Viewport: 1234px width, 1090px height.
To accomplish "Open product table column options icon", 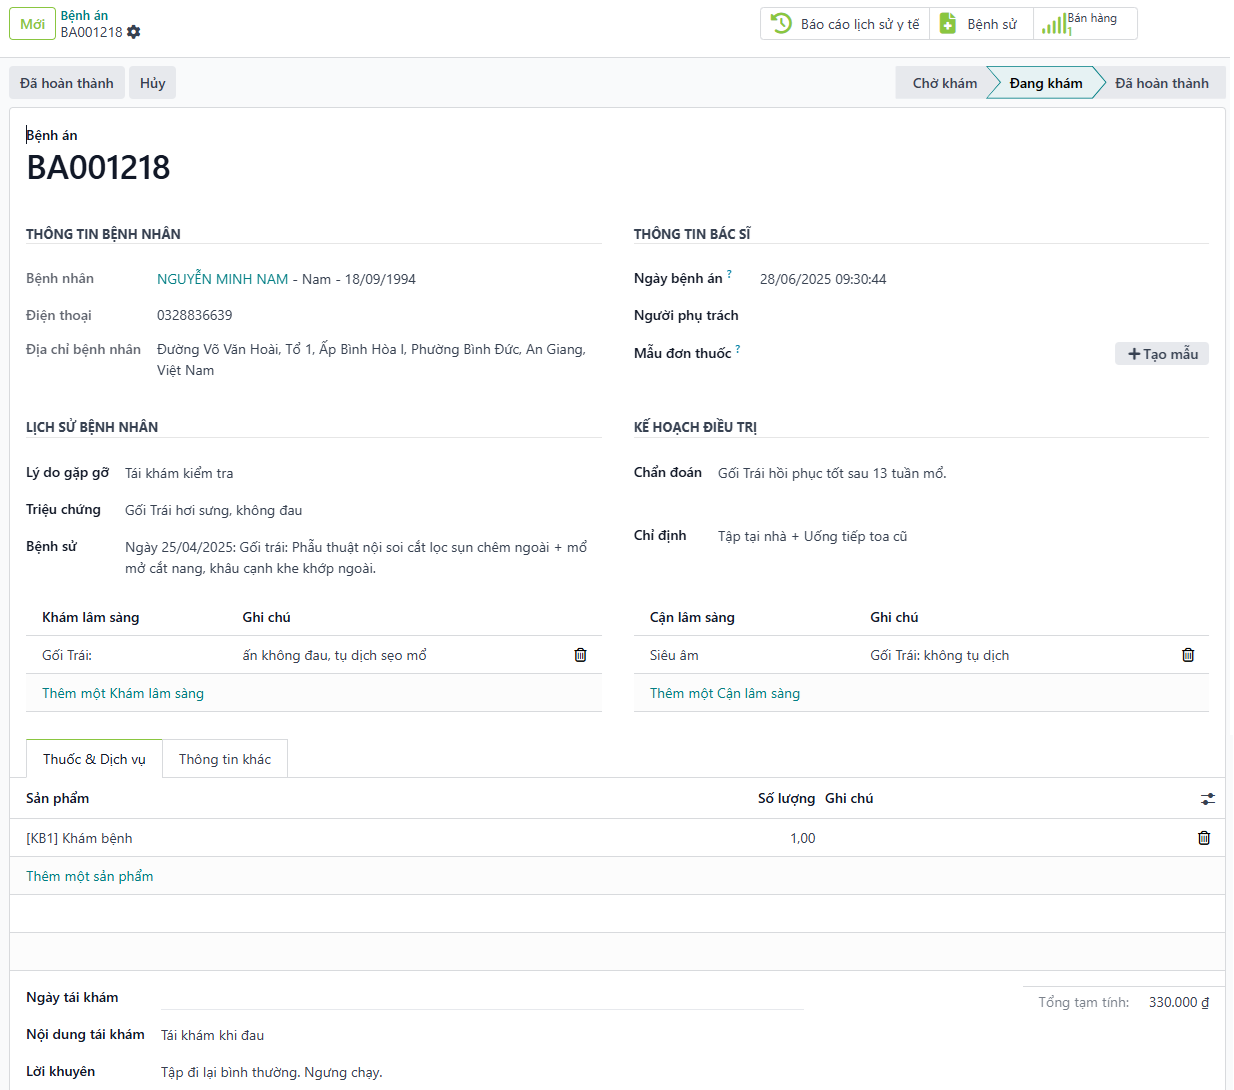I will (1208, 799).
